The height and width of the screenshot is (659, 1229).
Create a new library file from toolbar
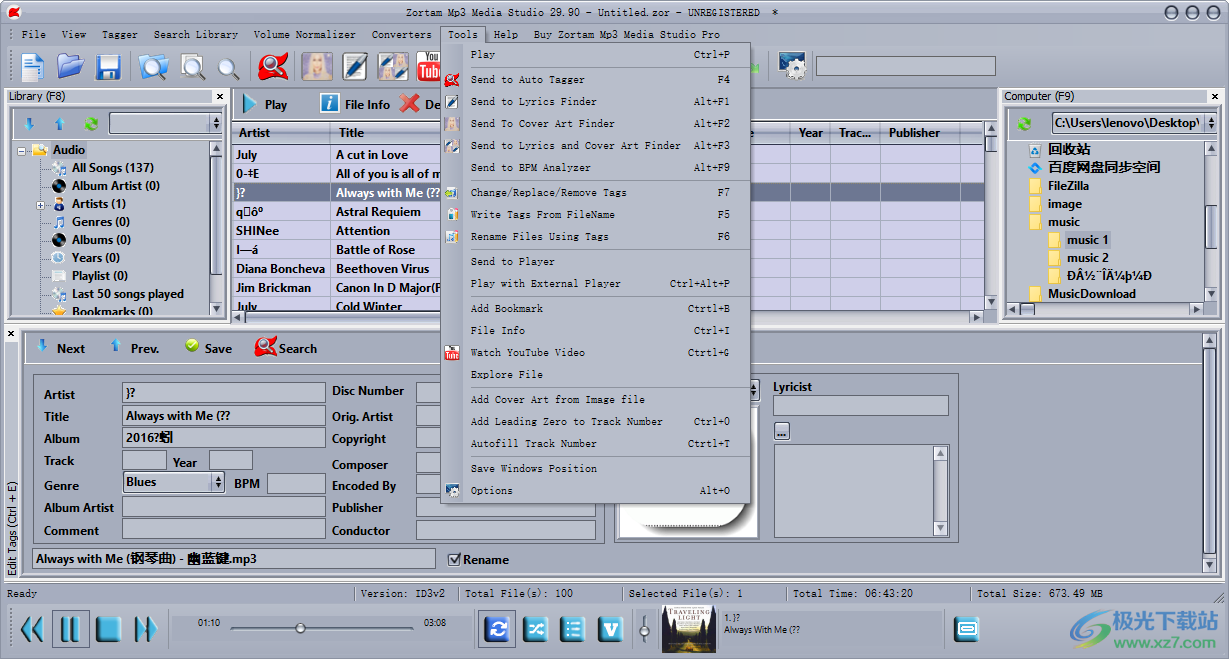[33, 67]
